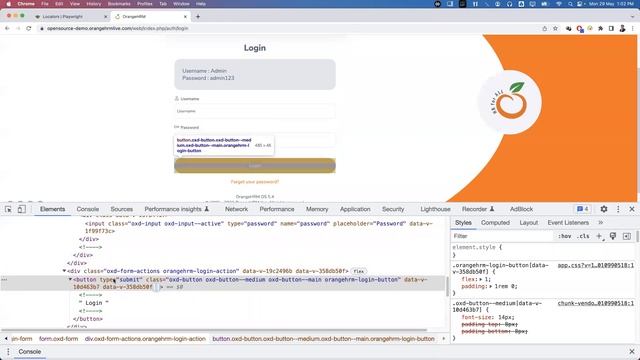The image size is (640, 360).
Task: Open the Memory panel tab
Action: tap(317, 209)
